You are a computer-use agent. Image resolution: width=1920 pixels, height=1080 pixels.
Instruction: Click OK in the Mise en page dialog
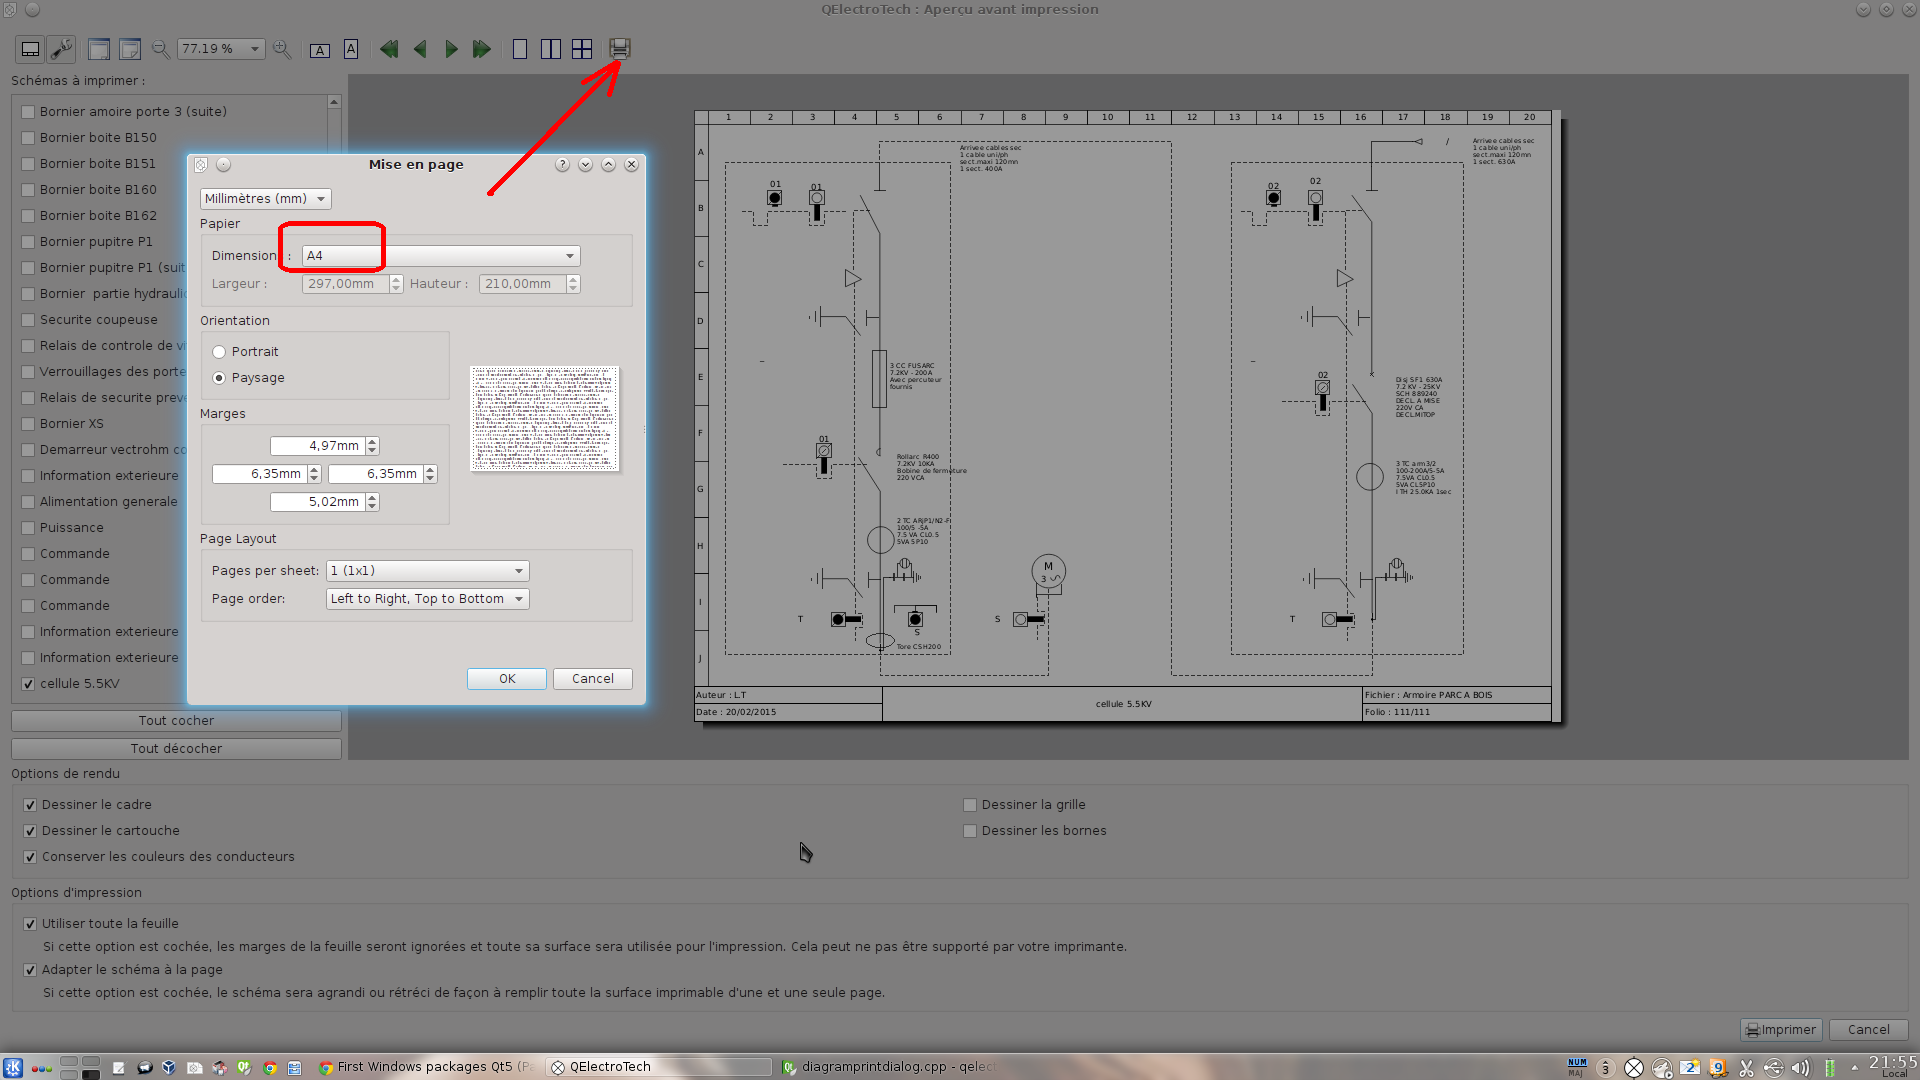pos(507,679)
